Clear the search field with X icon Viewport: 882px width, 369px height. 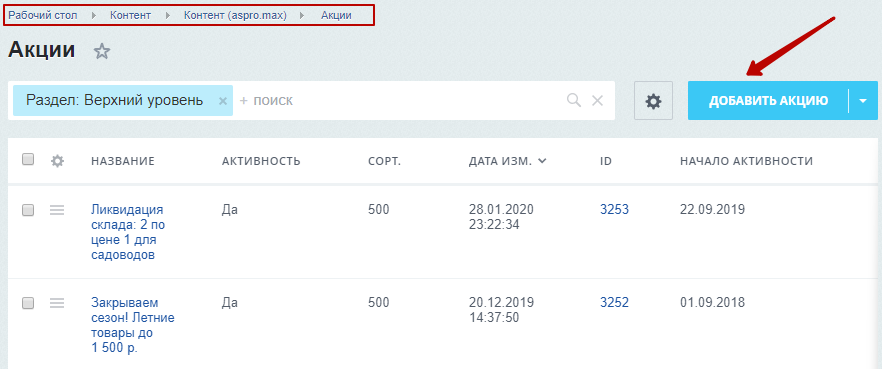(597, 101)
